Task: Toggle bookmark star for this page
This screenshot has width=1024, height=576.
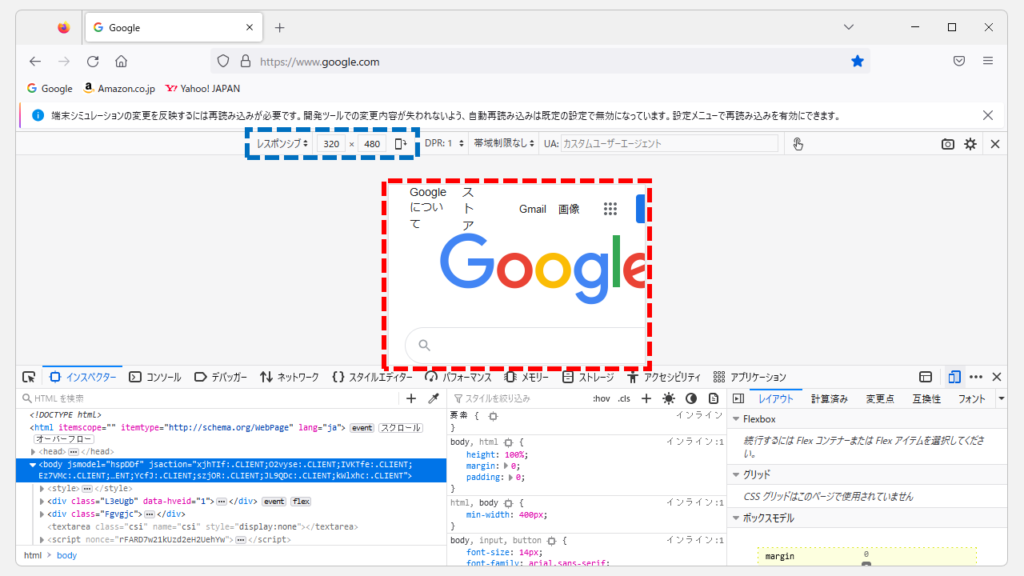Action: (x=857, y=61)
